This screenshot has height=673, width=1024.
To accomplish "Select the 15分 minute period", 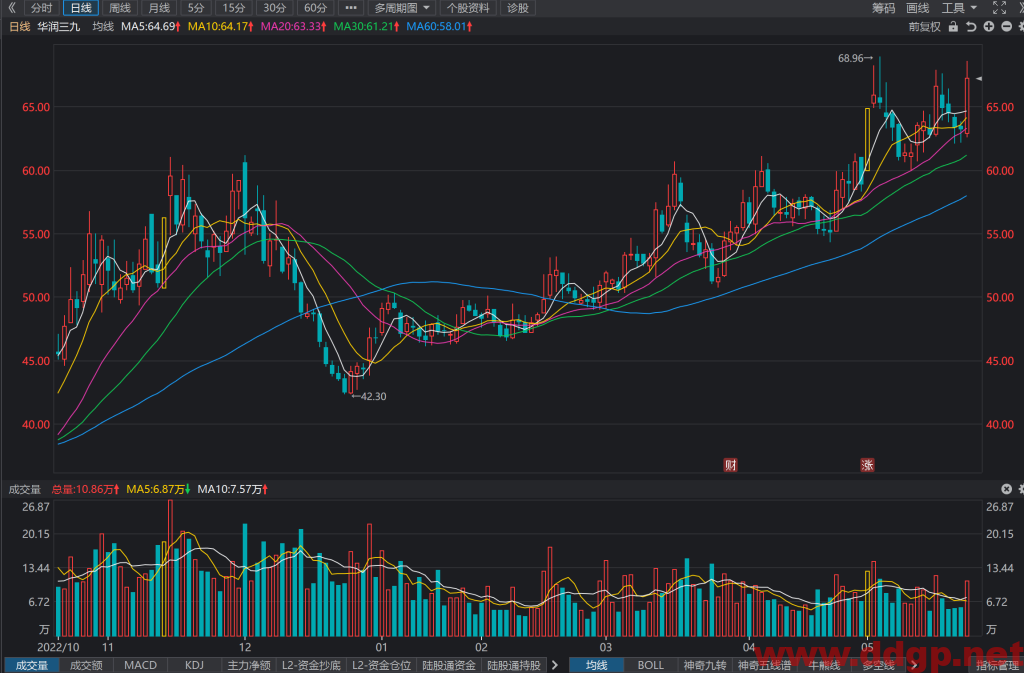I will tap(234, 8).
